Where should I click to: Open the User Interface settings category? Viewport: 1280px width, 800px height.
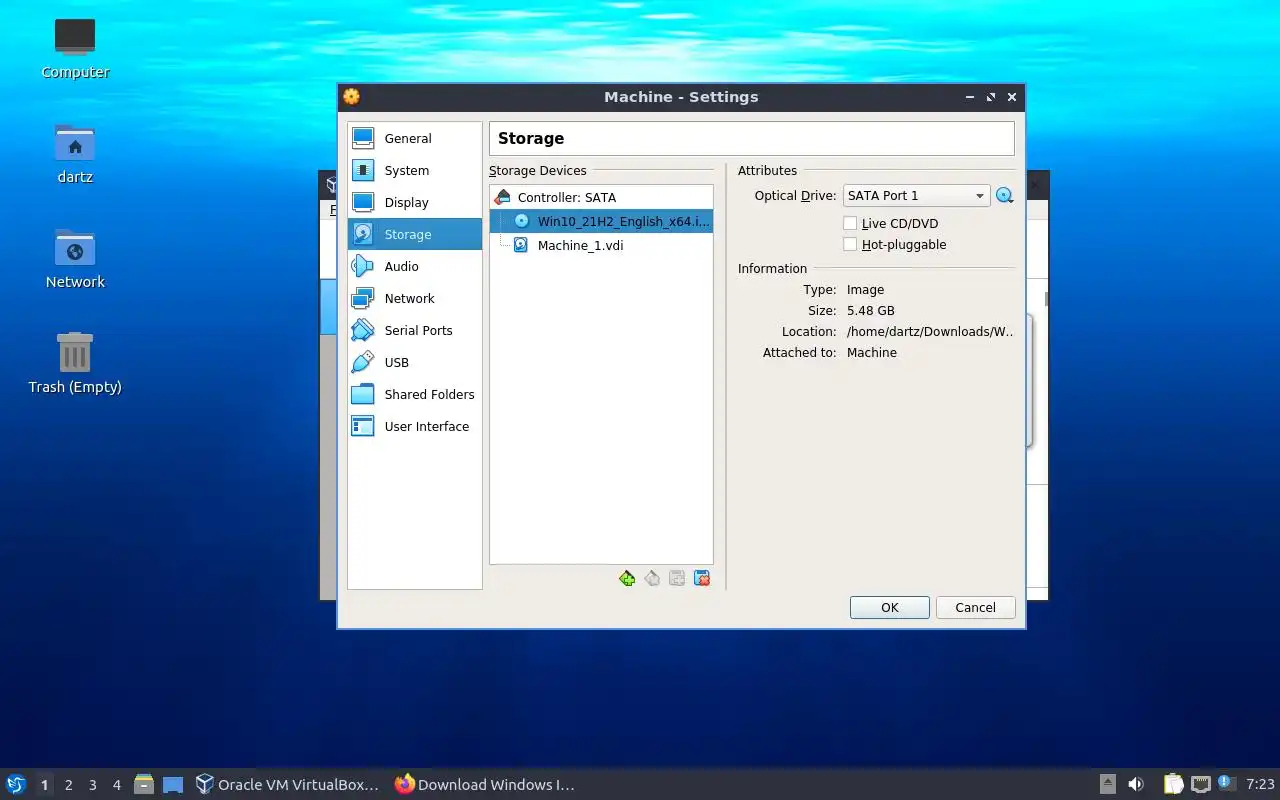[414, 426]
